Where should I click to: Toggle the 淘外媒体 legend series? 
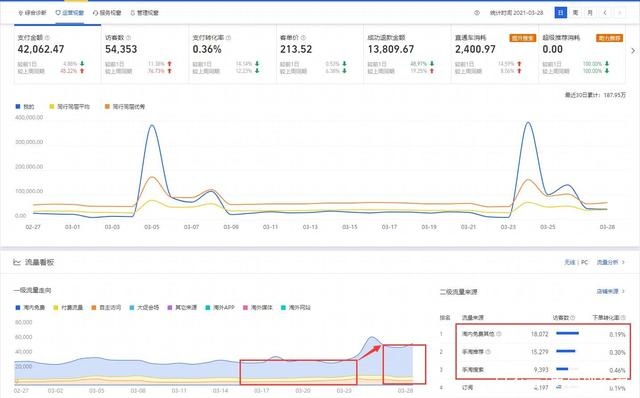tap(258, 307)
